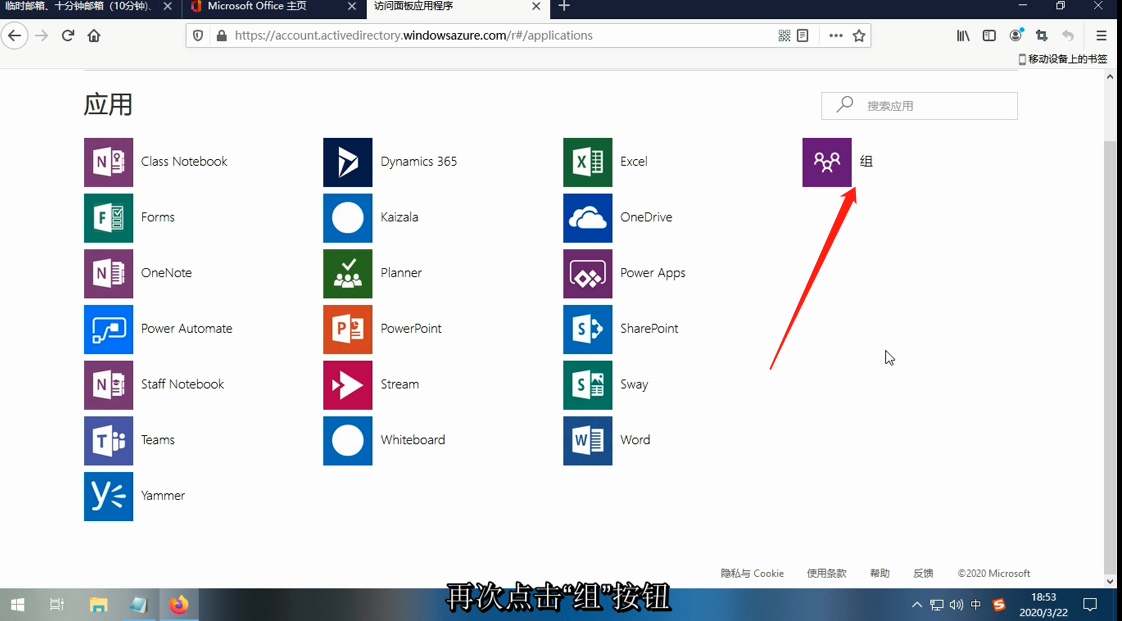1122x621 pixels.
Task: Launch the Planner app icon
Action: (x=348, y=274)
